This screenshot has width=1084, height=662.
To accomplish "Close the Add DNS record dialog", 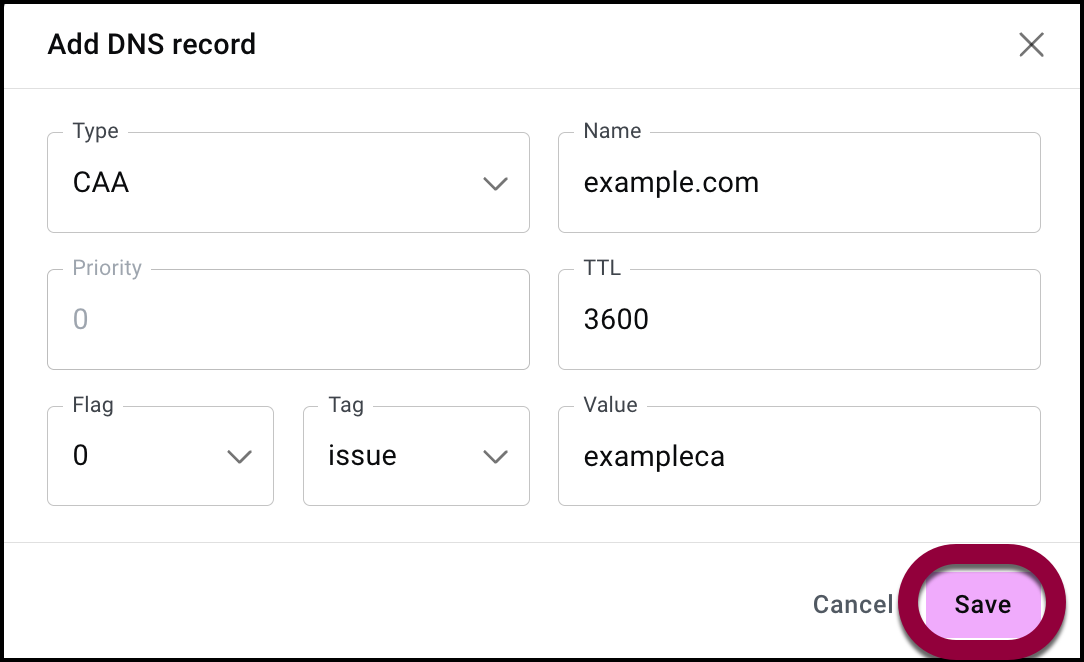I will pyautogui.click(x=1031, y=45).
